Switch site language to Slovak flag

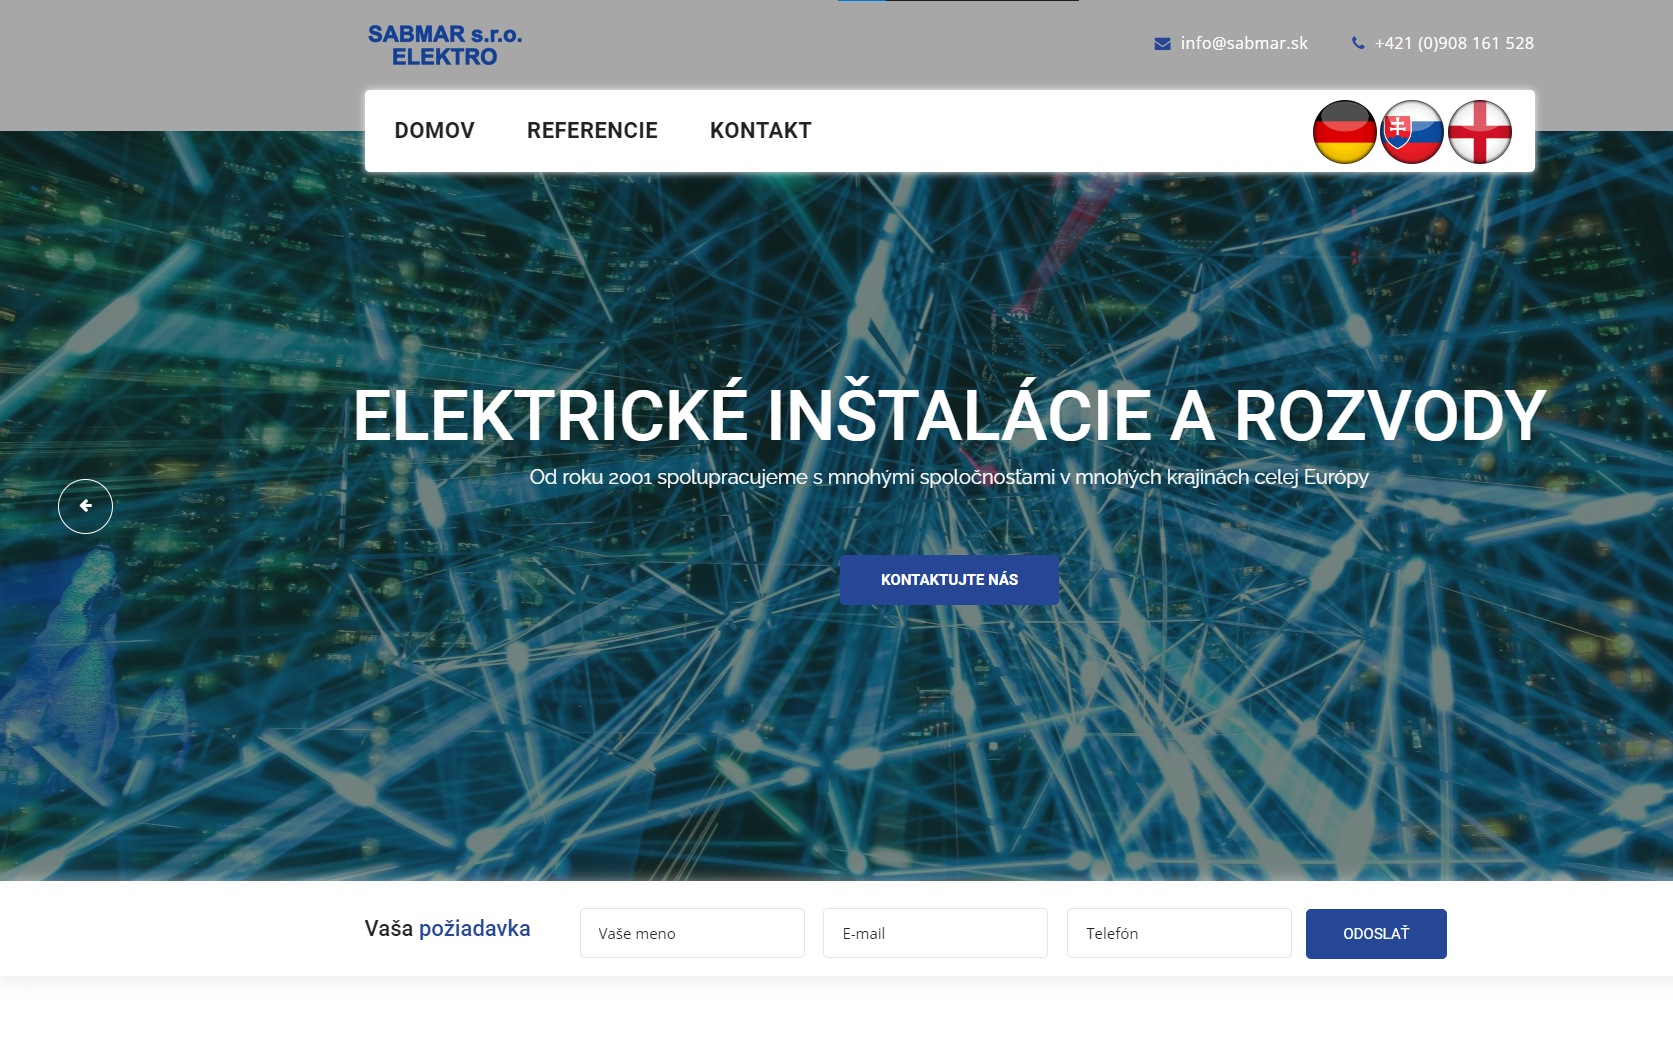[x=1412, y=132]
